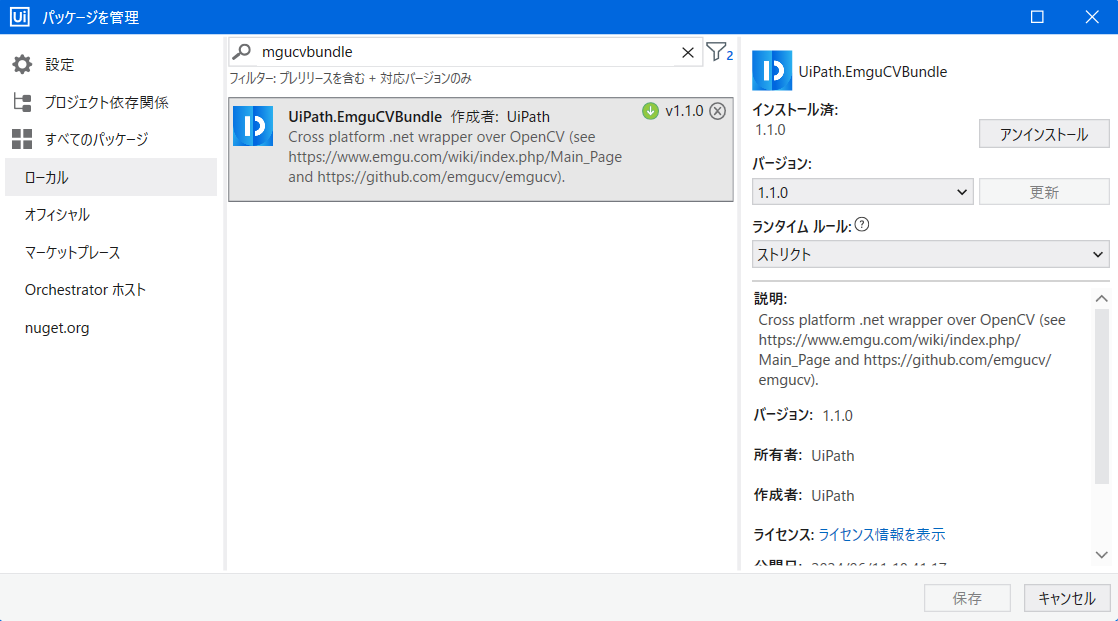Click the バージョン: 1.1.0 row in description
Screen dimensions: 1118x621
tap(803, 415)
